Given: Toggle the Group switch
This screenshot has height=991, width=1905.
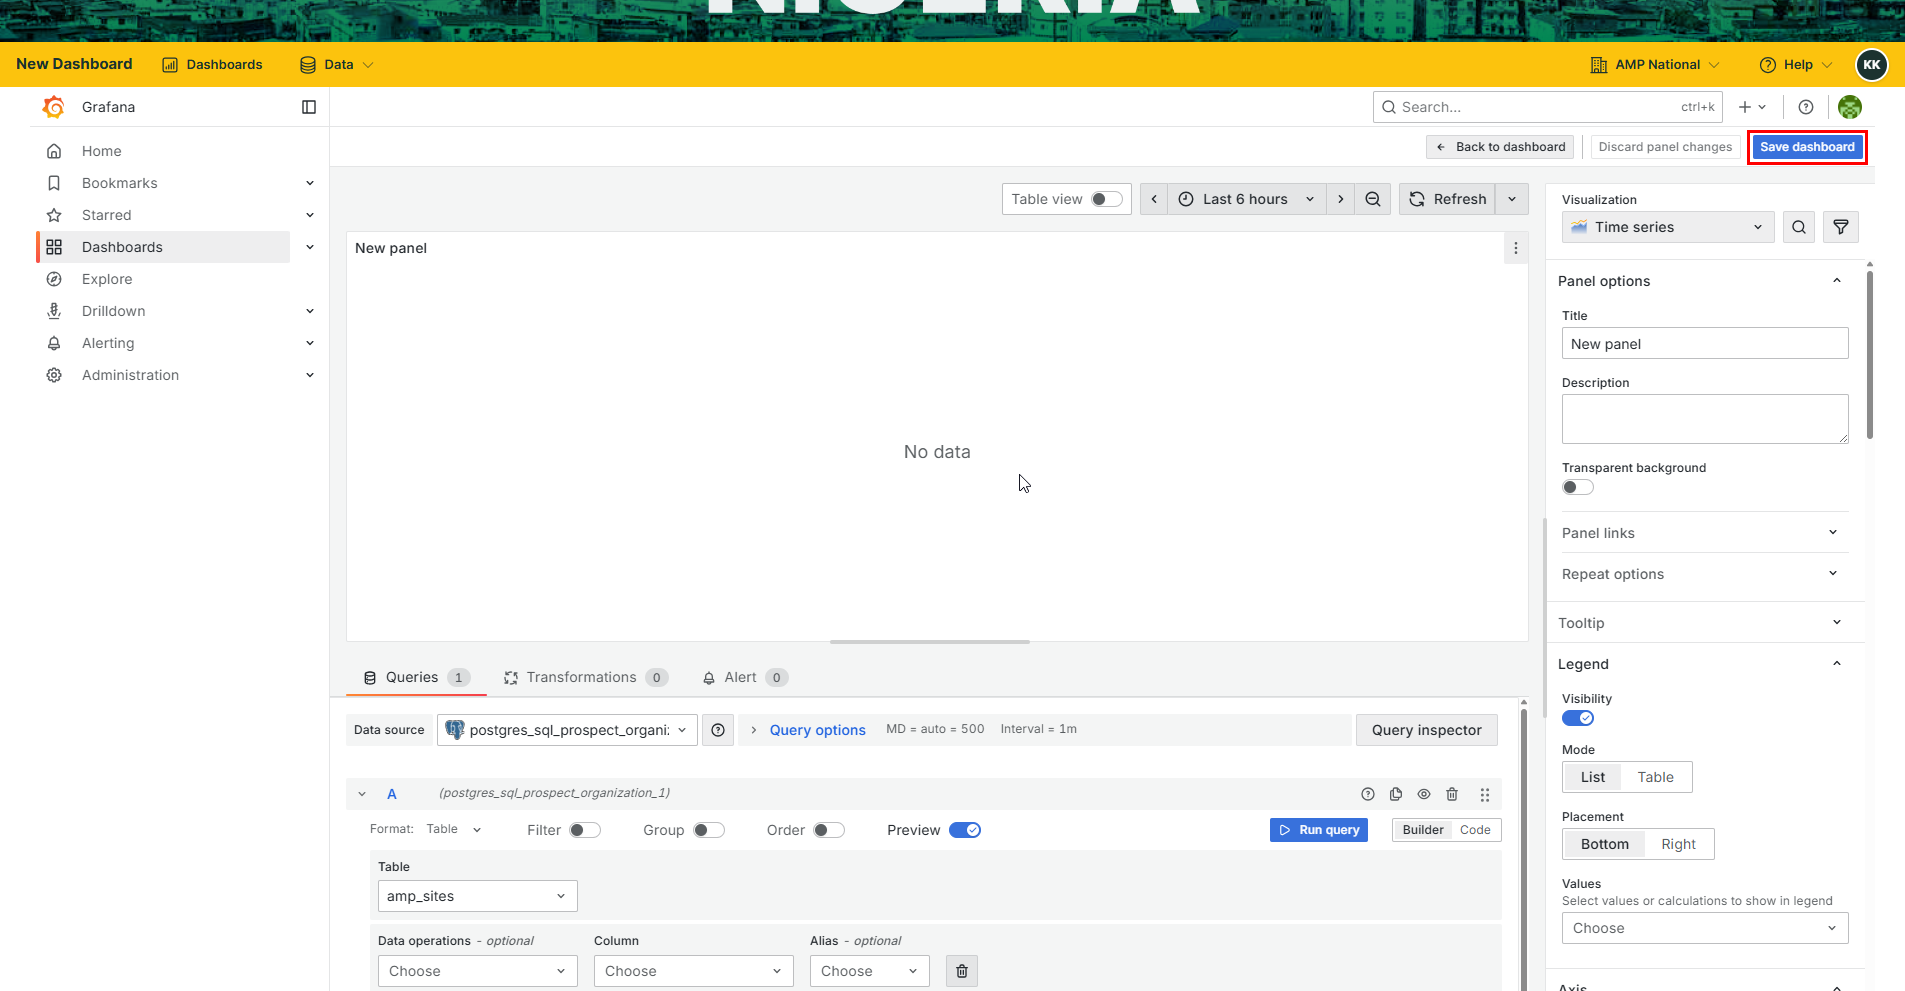Looking at the screenshot, I should [709, 830].
